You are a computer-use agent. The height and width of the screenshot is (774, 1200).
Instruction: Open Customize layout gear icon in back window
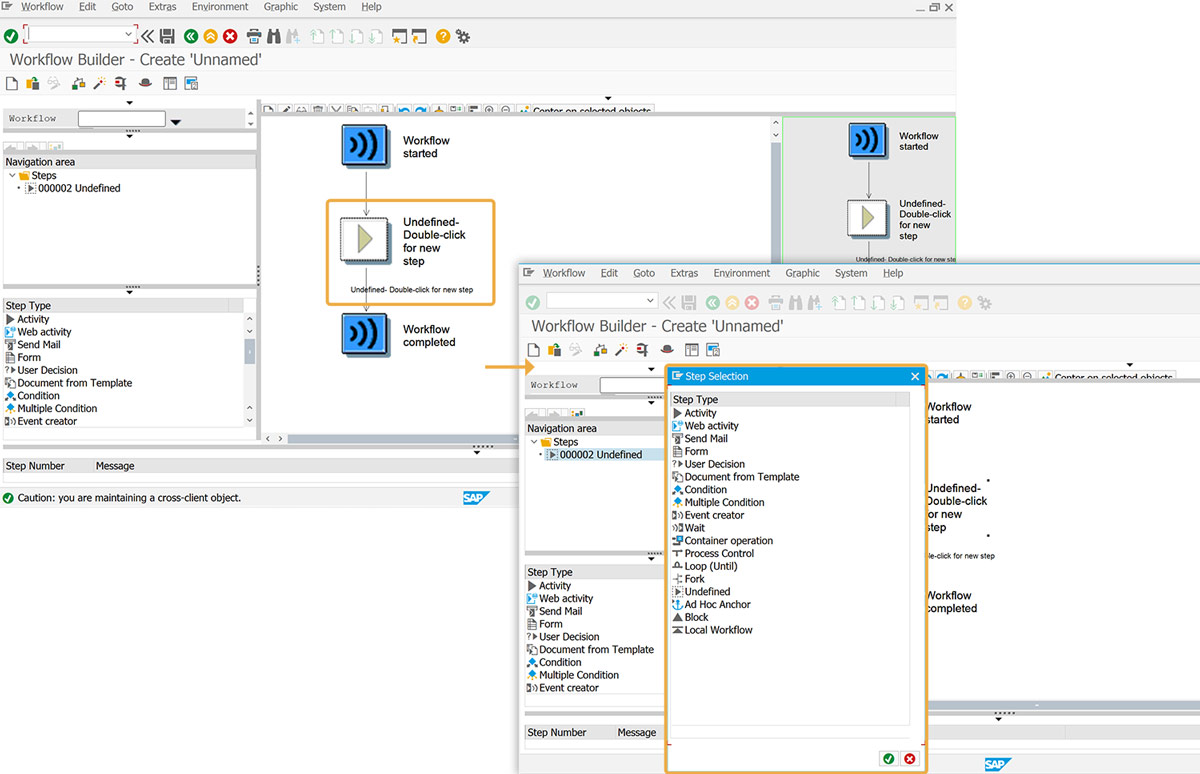pyautogui.click(x=463, y=36)
